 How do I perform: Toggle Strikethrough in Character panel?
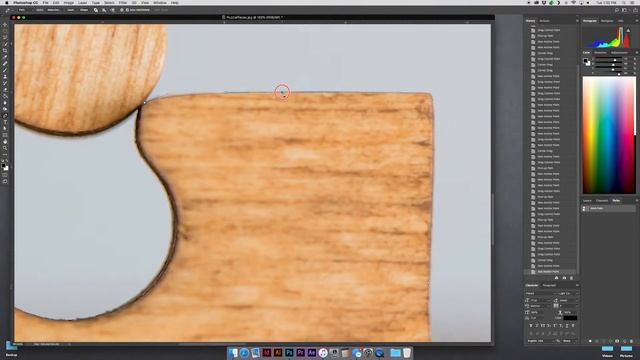(573, 326)
